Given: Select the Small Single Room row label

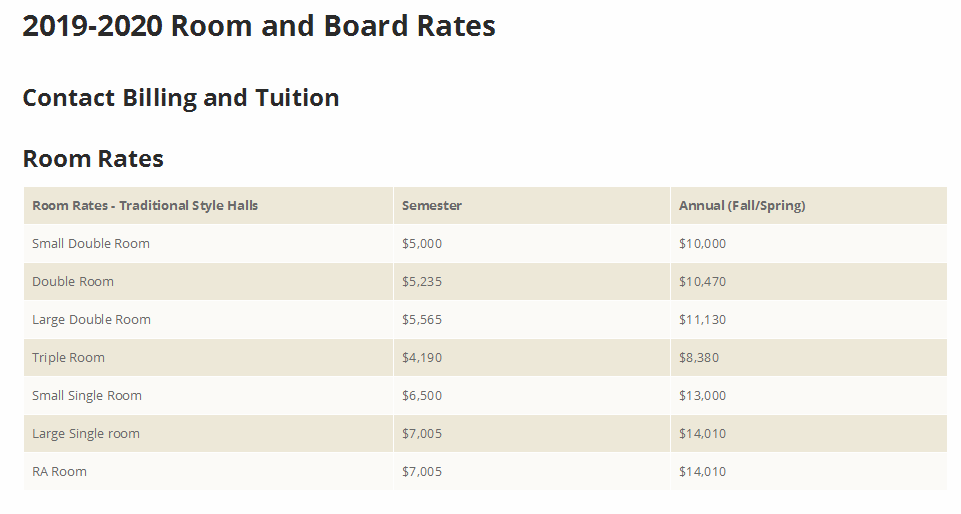Looking at the screenshot, I should [86, 395].
